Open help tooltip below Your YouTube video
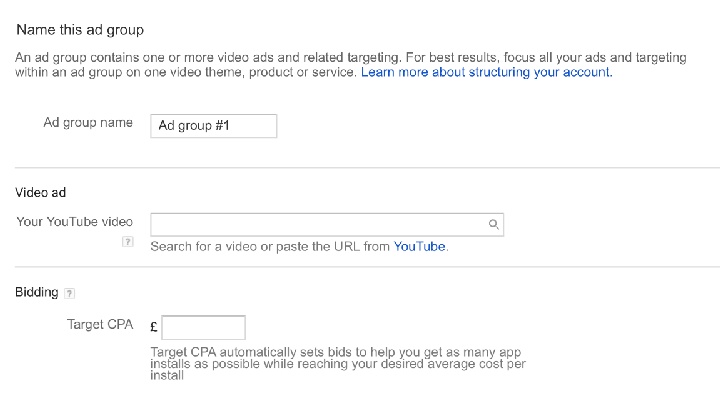Screen dimensions: 720x403 click(x=128, y=241)
